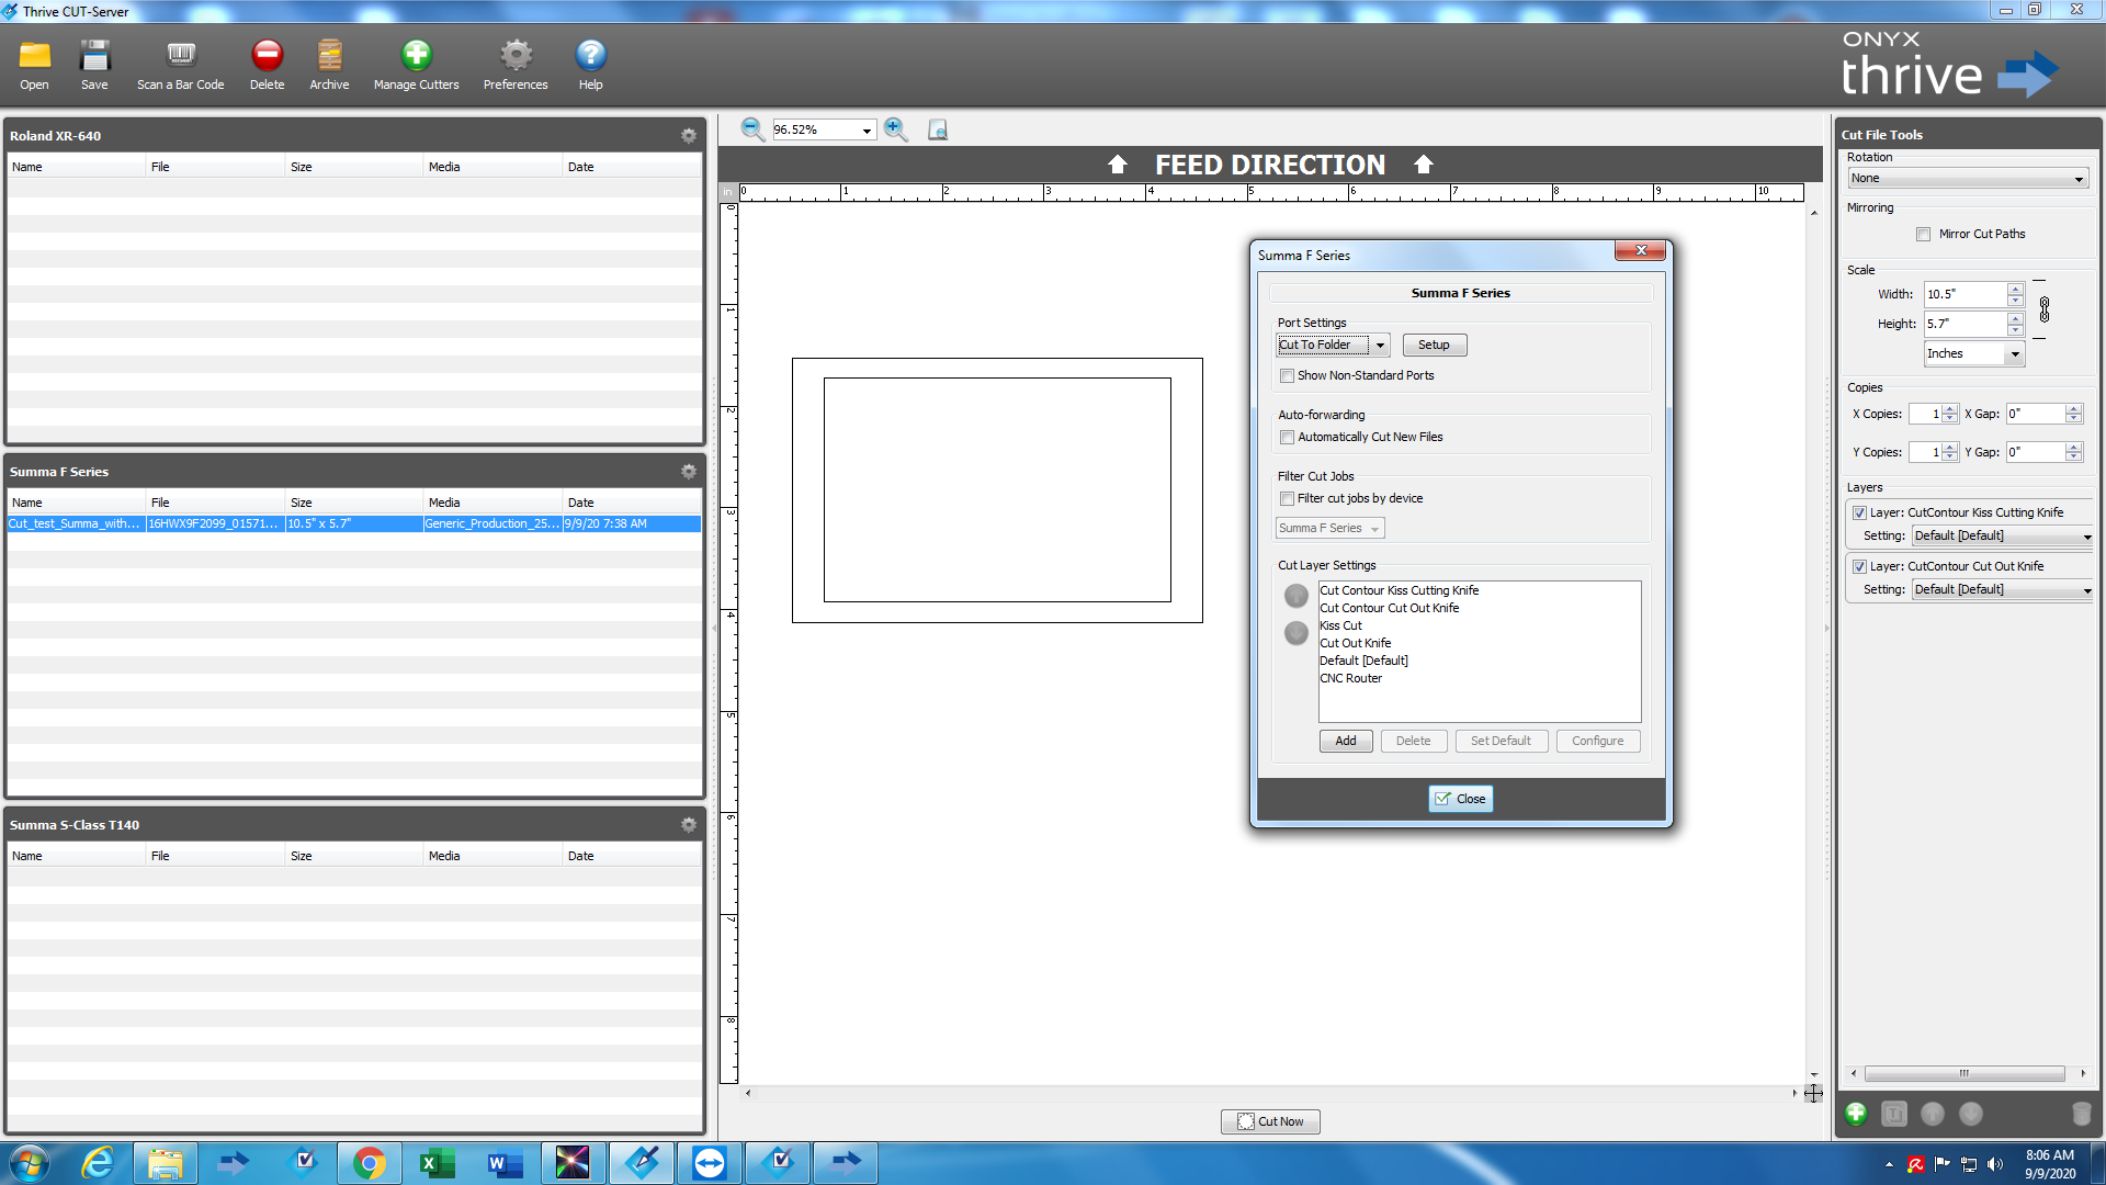The image size is (2106, 1185).
Task: Uncheck CutContour Kiss Cutting Knife layer
Action: [1859, 513]
